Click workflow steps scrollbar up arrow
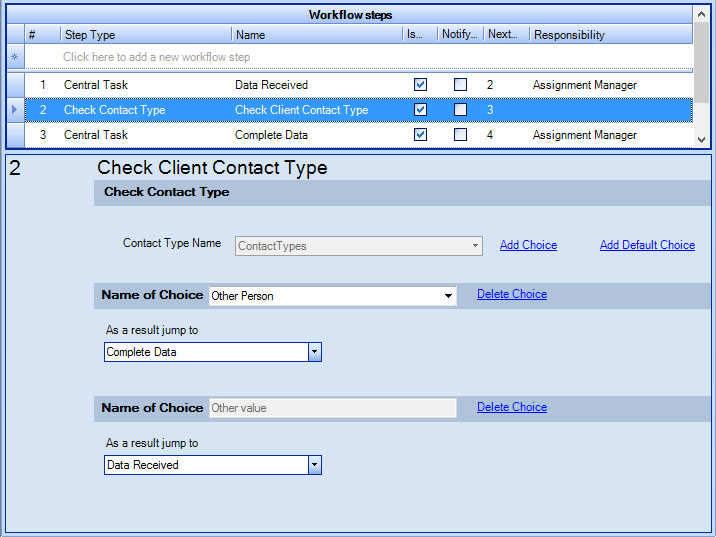This screenshot has width=716, height=537. (701, 15)
